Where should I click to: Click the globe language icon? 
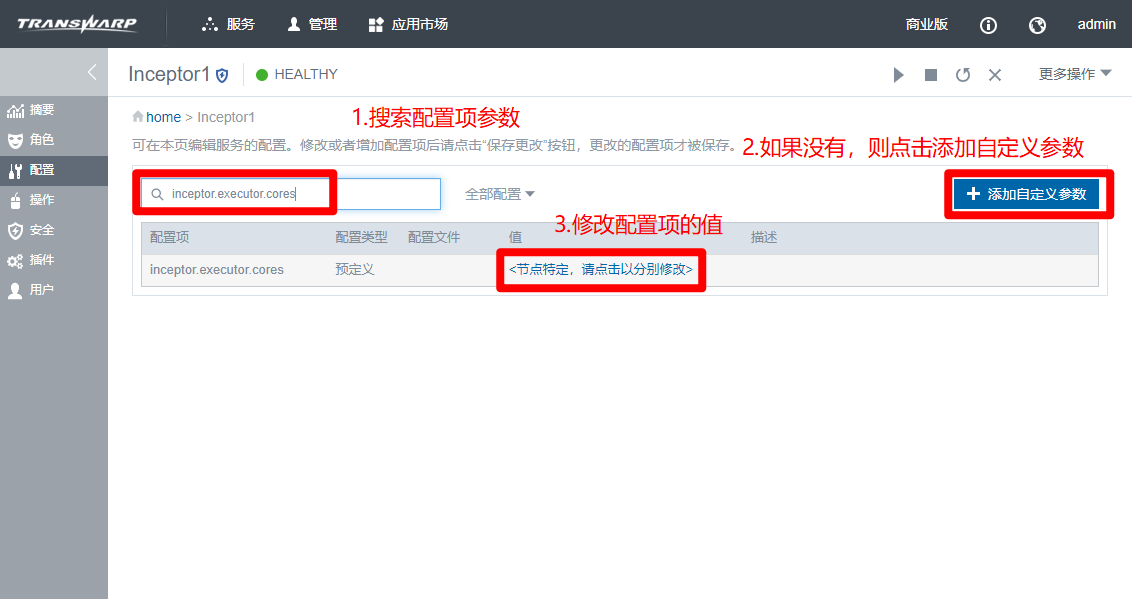(x=1037, y=25)
